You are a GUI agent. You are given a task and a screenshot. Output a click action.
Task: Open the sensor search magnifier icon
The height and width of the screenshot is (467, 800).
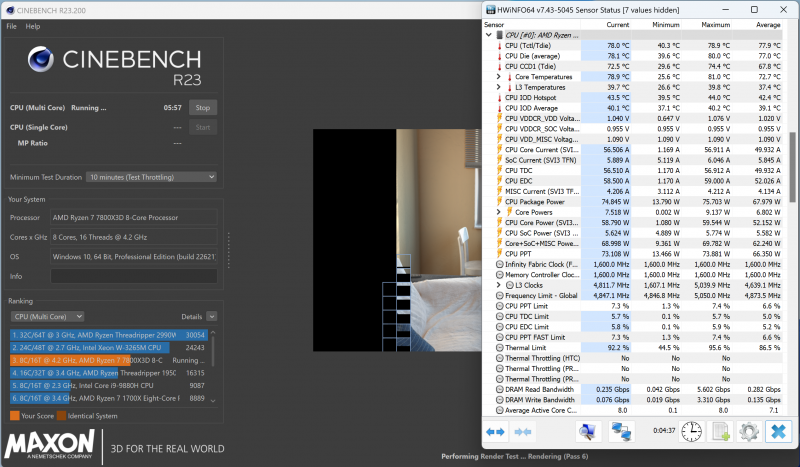click(589, 431)
